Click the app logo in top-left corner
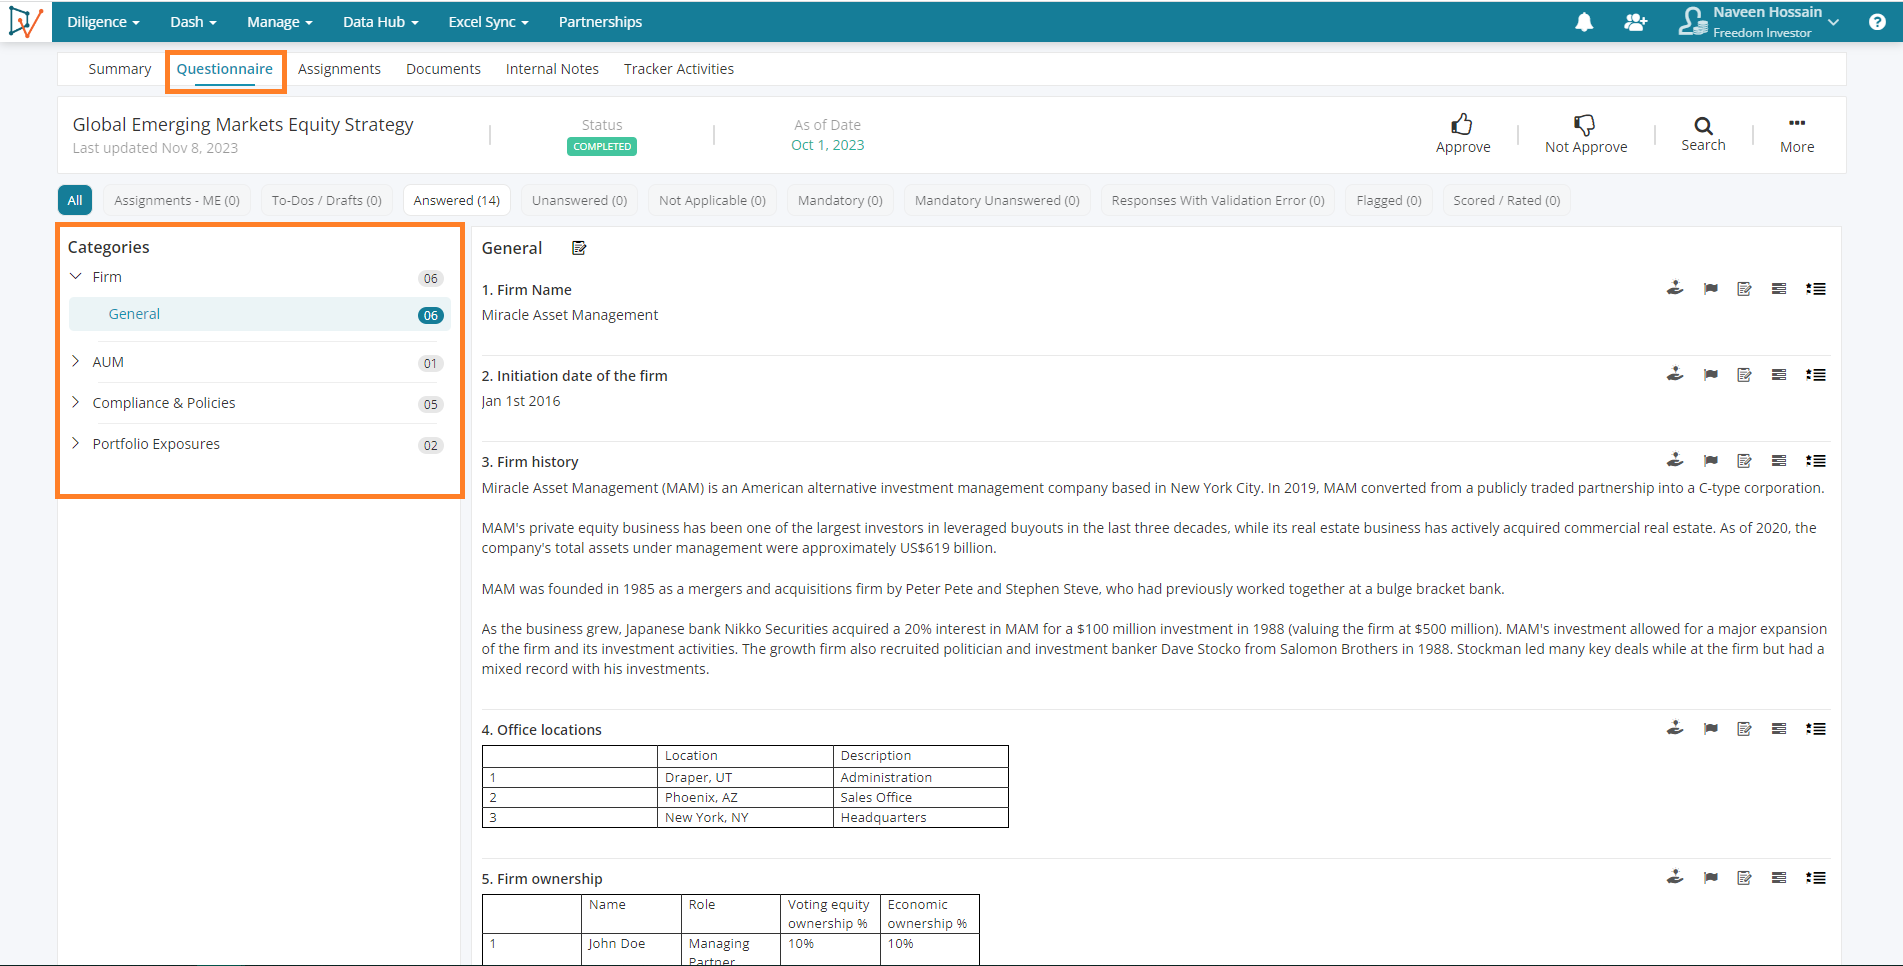The width and height of the screenshot is (1903, 966). [26, 21]
